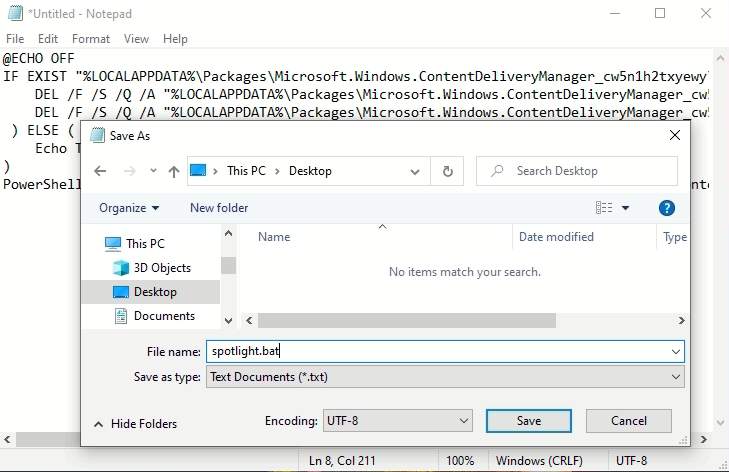Click the Save As dialog notepad icon
729x472 pixels.
[97, 135]
